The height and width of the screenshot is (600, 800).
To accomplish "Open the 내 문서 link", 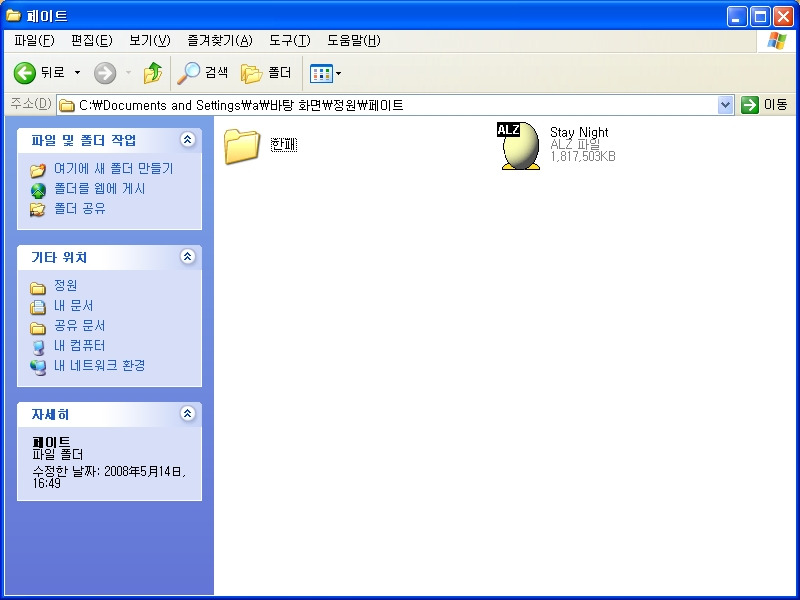I will coord(73,306).
